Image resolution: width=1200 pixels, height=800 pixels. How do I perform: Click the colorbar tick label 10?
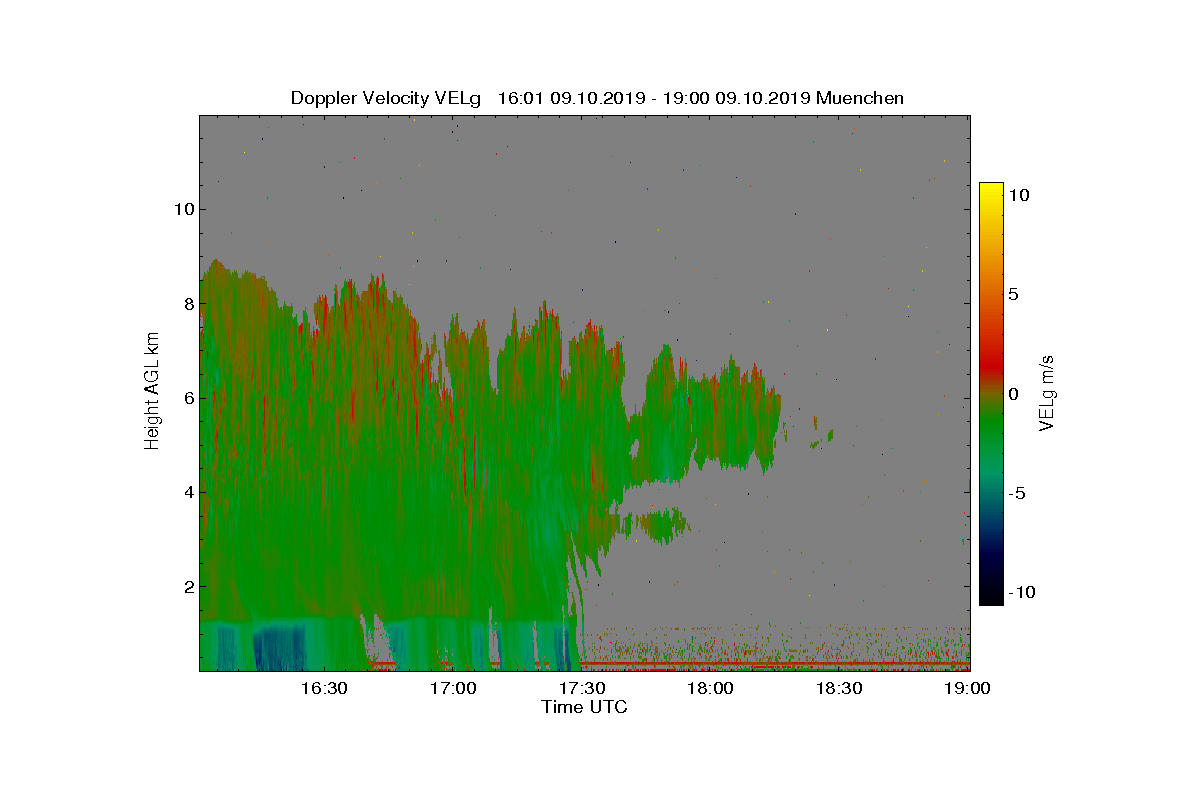point(1019,196)
